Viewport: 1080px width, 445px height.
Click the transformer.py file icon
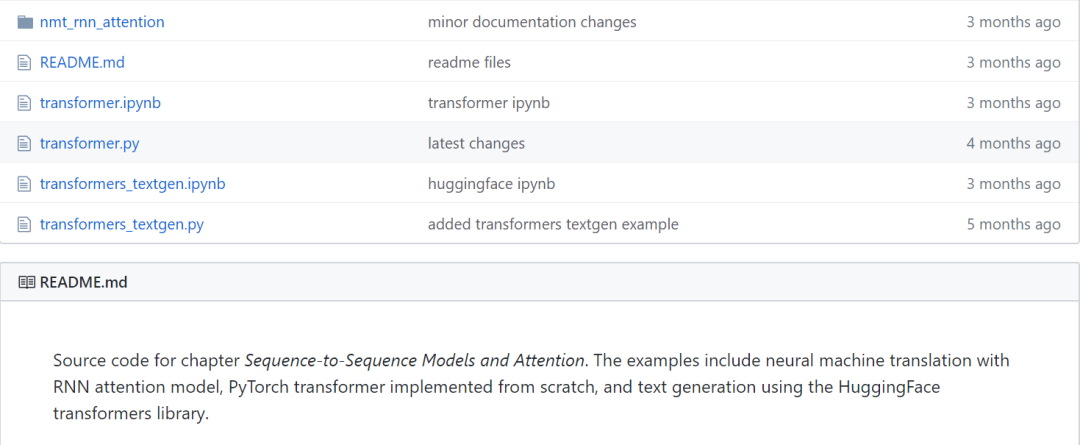25,143
